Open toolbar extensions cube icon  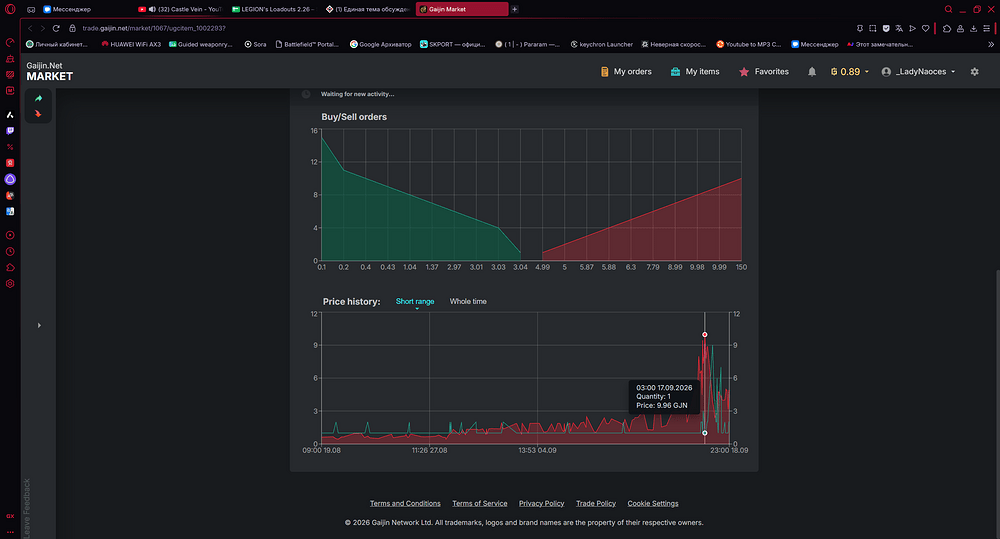947,28
